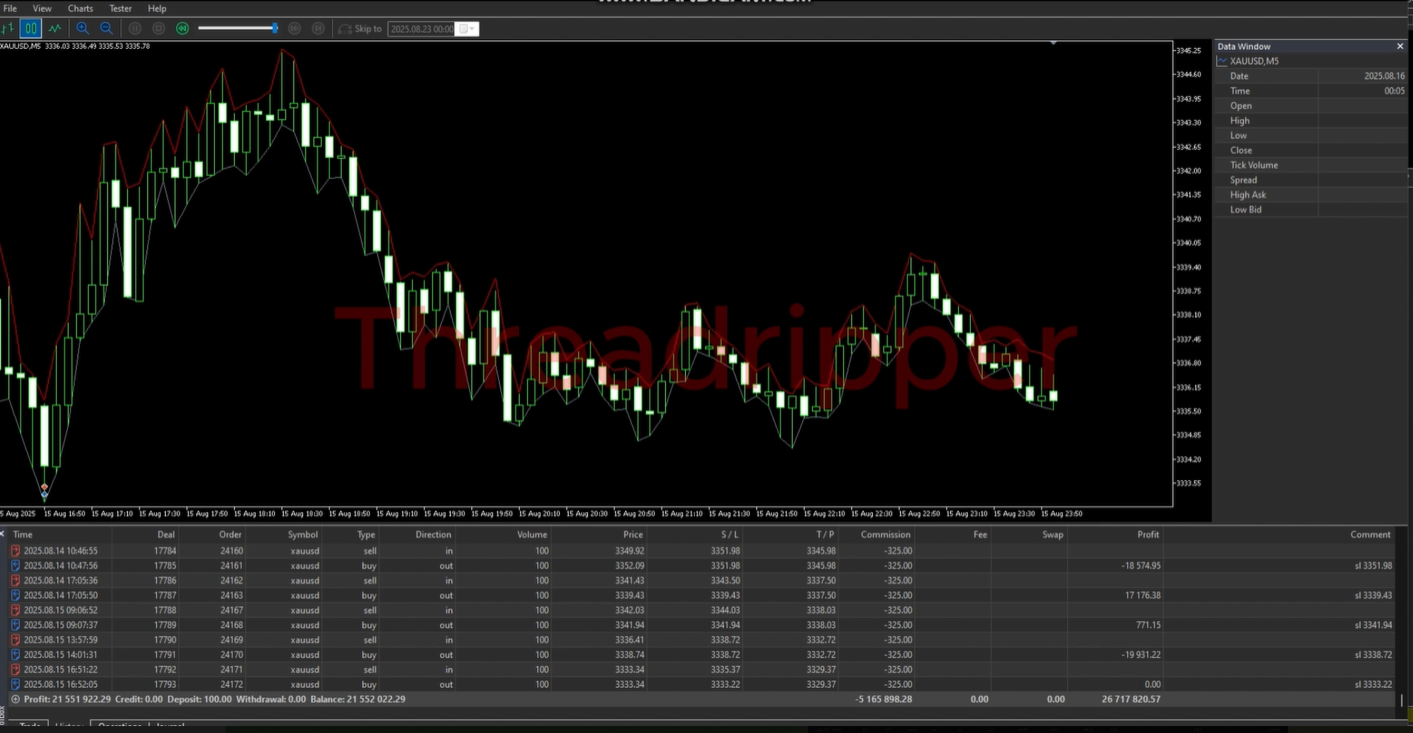
Task: Switch chart to bar chart mode
Action: [x=8, y=29]
